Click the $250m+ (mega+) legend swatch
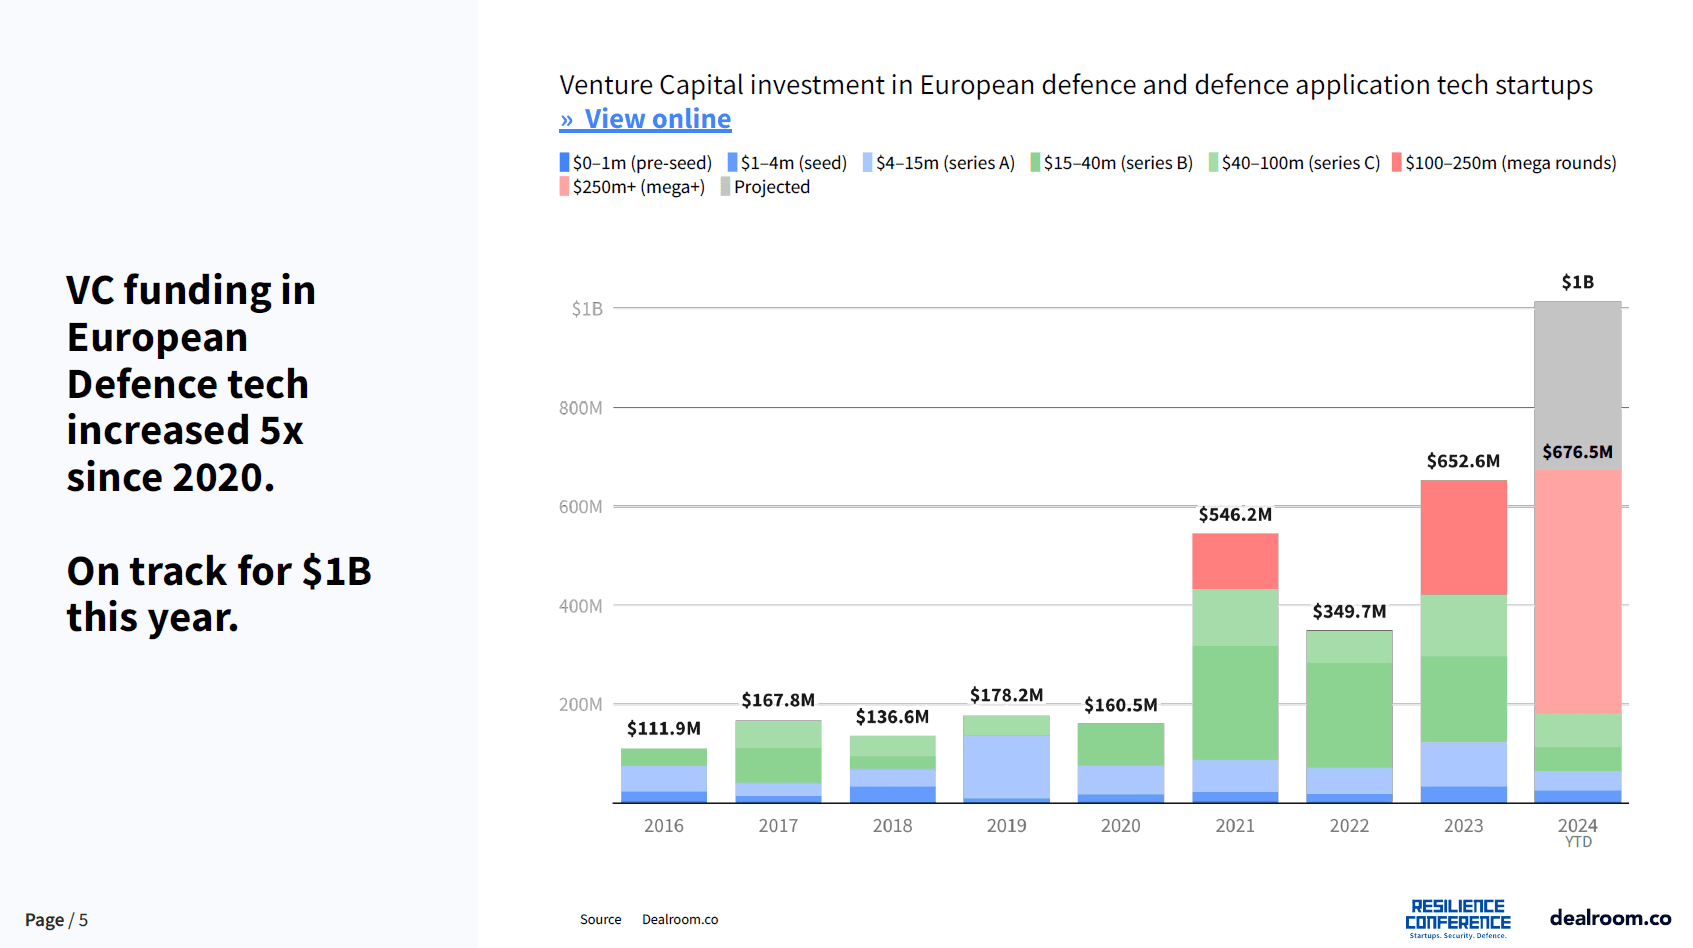This screenshot has height=948, width=1693. coord(564,187)
